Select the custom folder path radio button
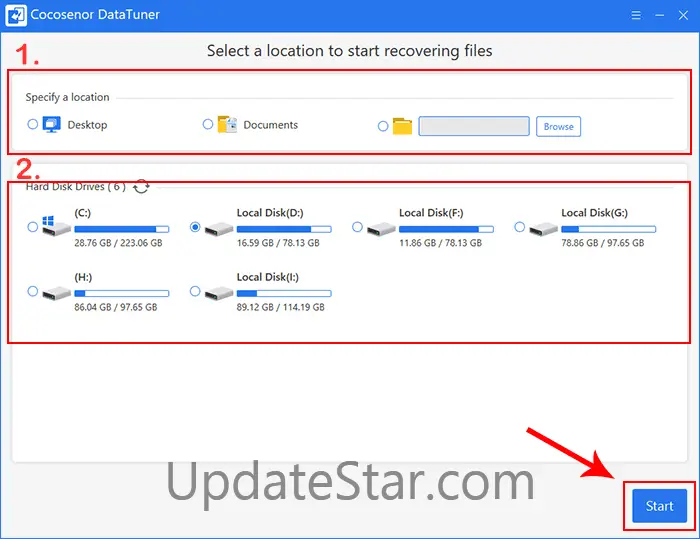This screenshot has width=700, height=539. pos(383,126)
